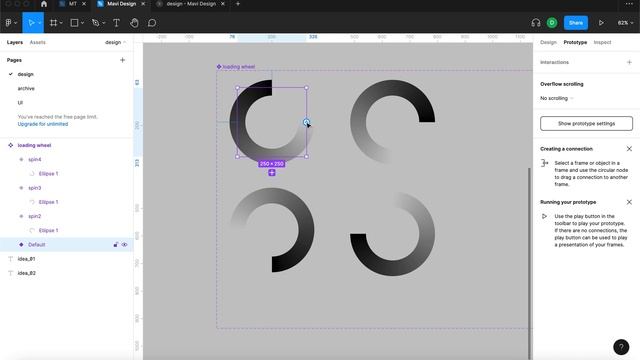The width and height of the screenshot is (640, 360).
Task: Select the Pen tool
Action: tap(96, 23)
